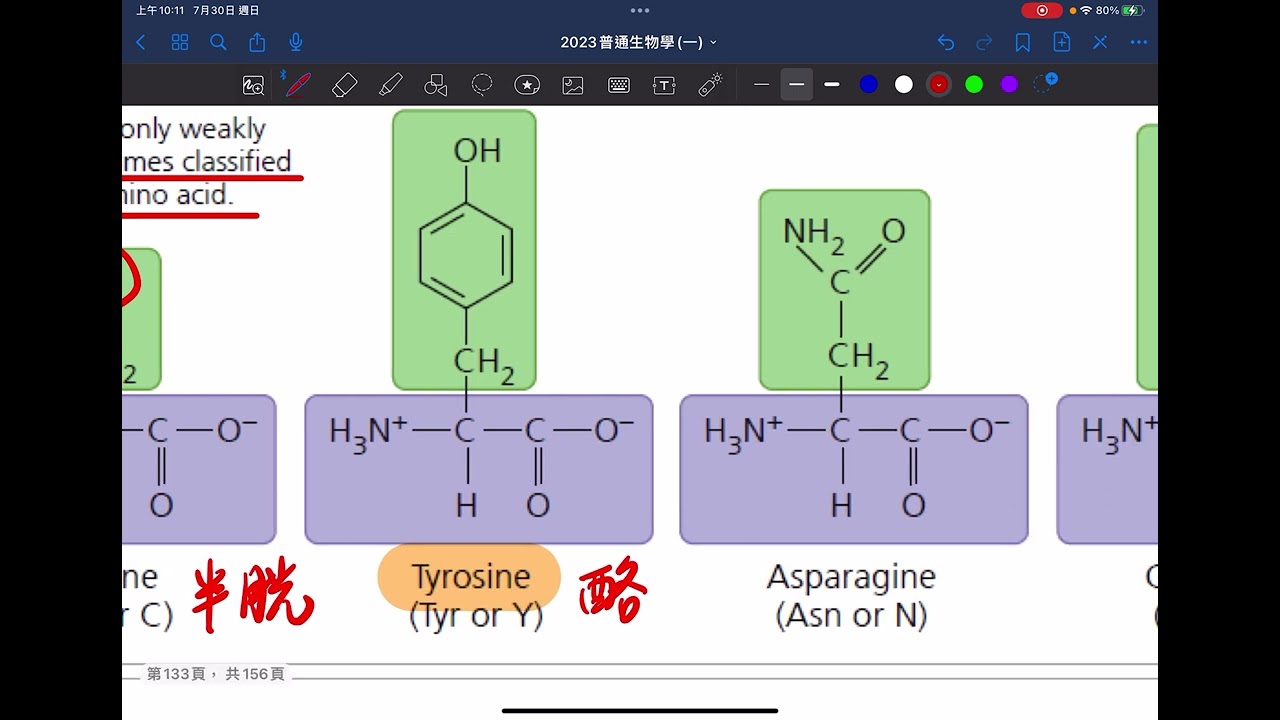Screen dimensions: 1280x720
Task: Choose the thick stroke width
Action: coord(832,85)
